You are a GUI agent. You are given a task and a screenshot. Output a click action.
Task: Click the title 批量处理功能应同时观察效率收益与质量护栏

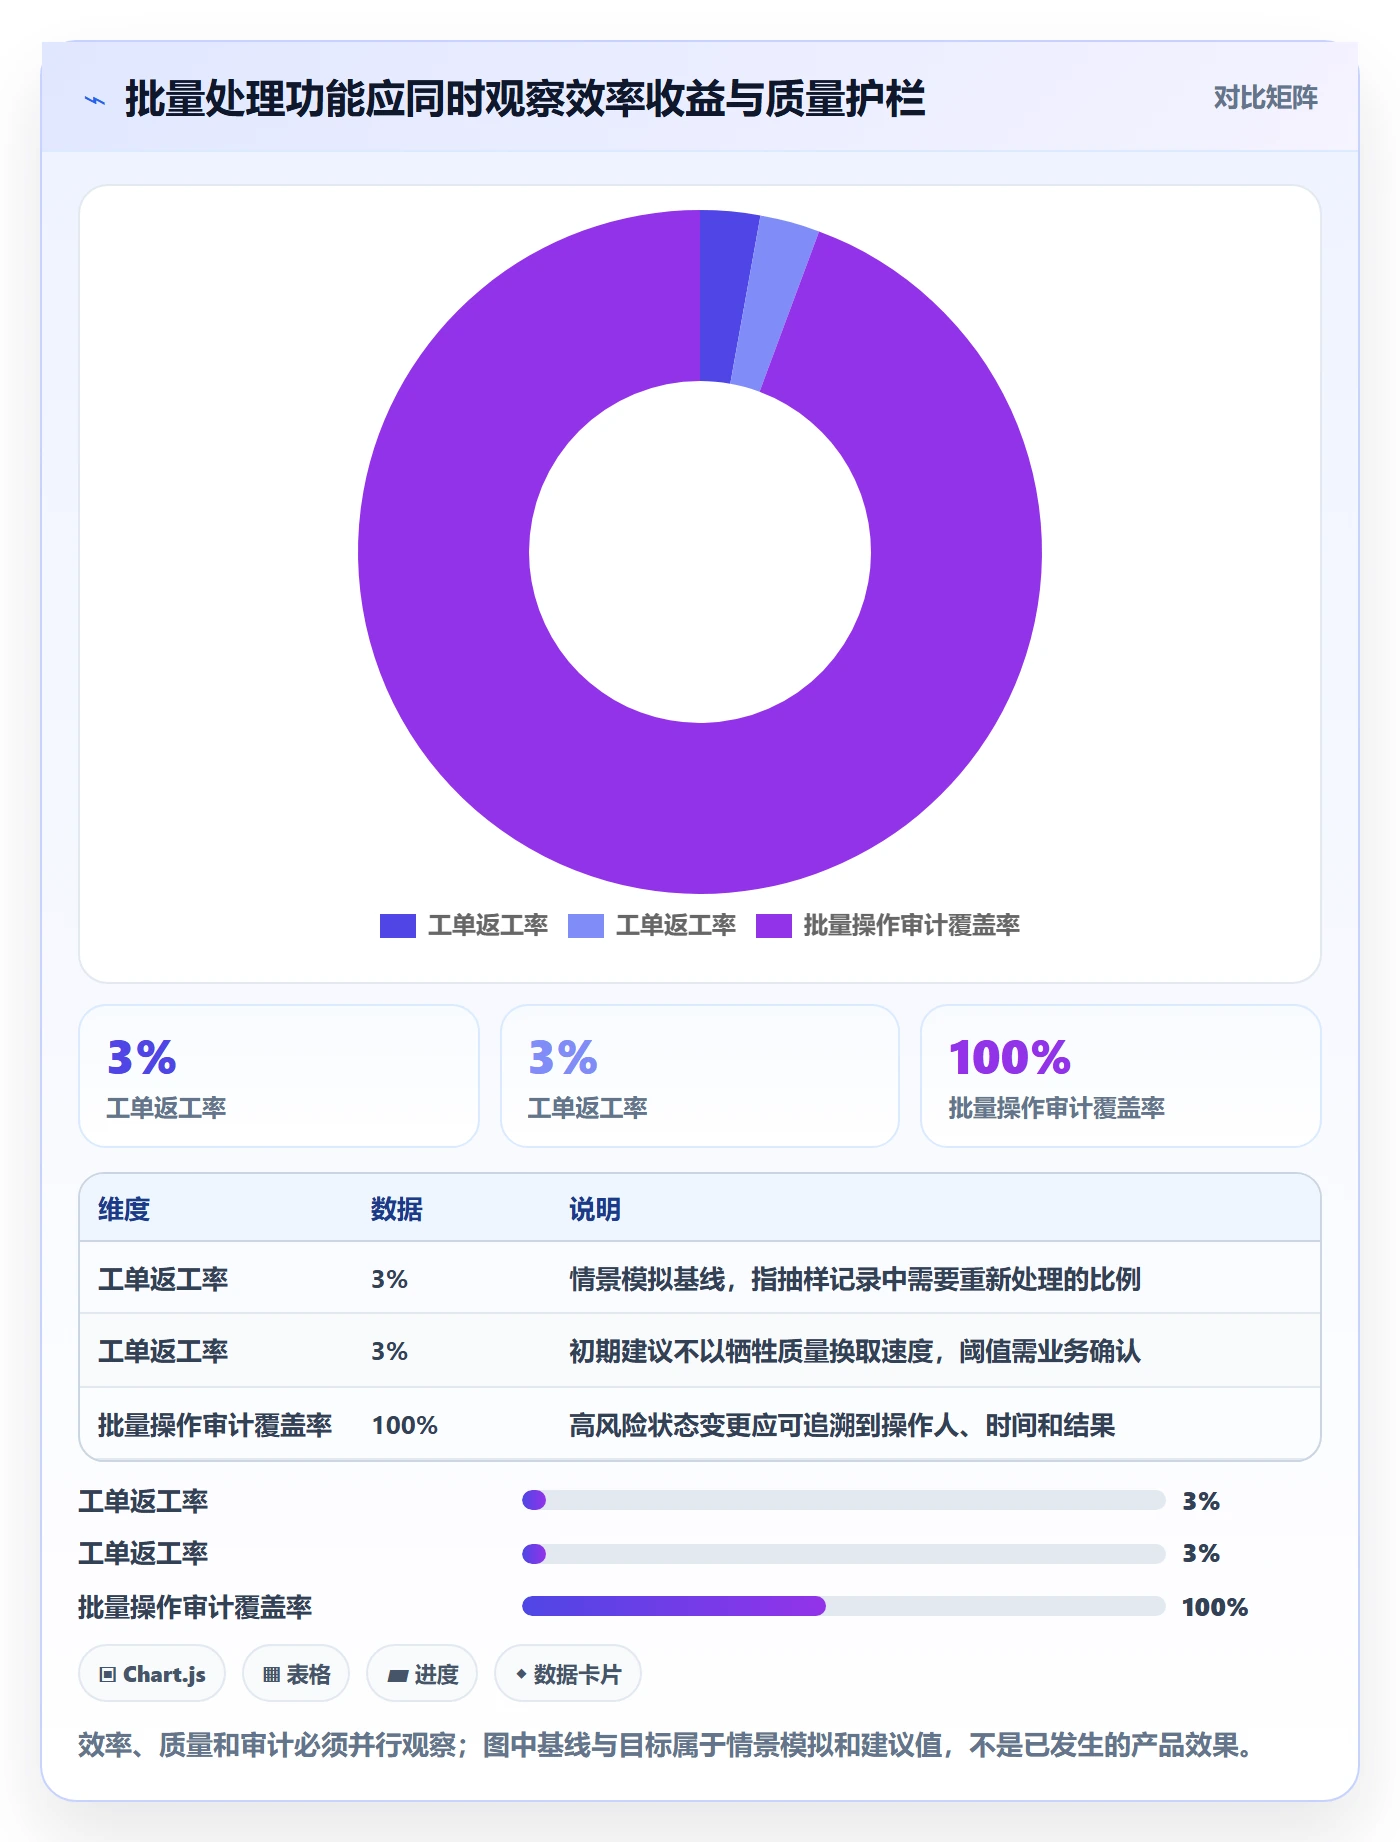524,99
